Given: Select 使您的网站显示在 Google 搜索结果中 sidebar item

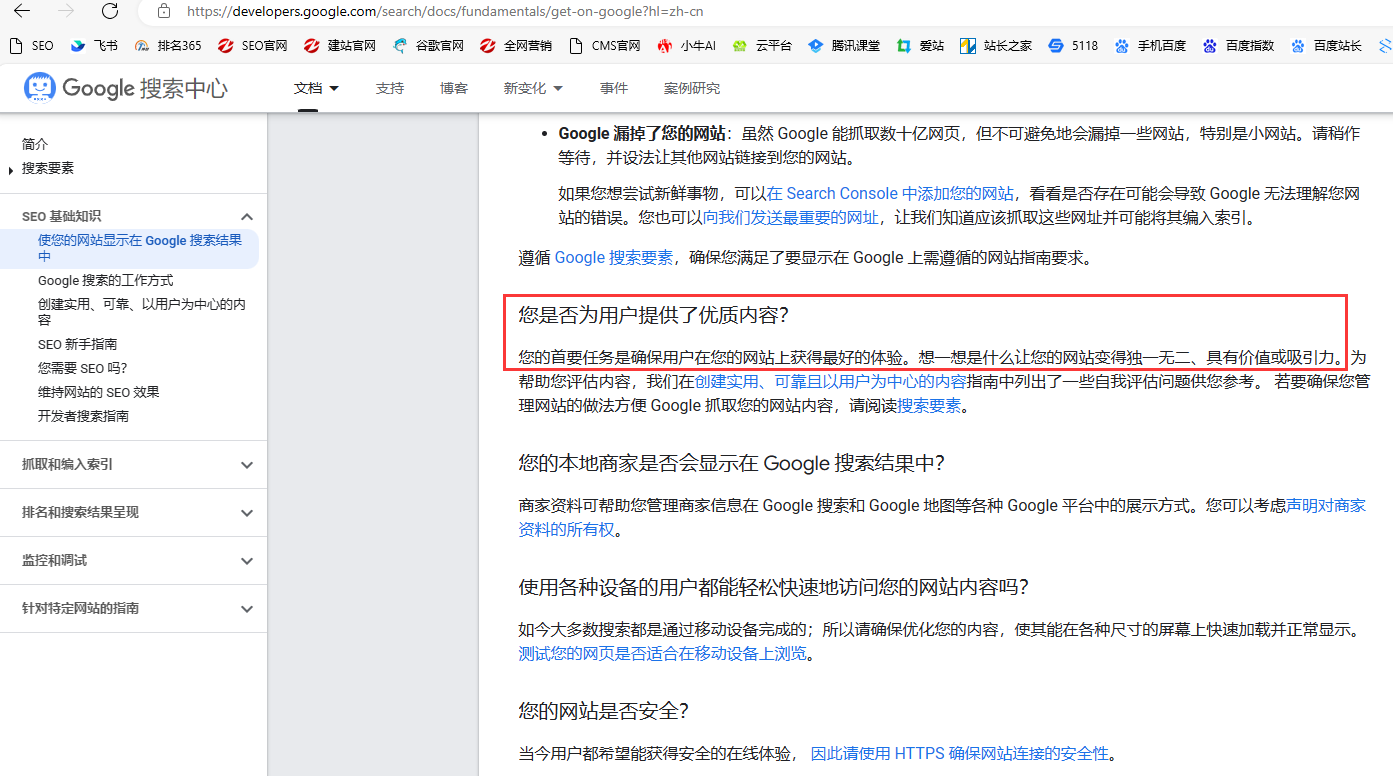Looking at the screenshot, I should [x=140, y=248].
